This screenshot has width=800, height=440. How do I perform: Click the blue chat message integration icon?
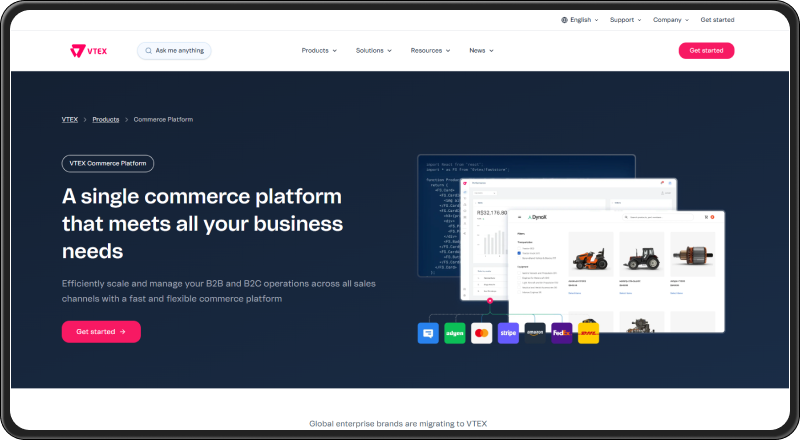coord(428,333)
